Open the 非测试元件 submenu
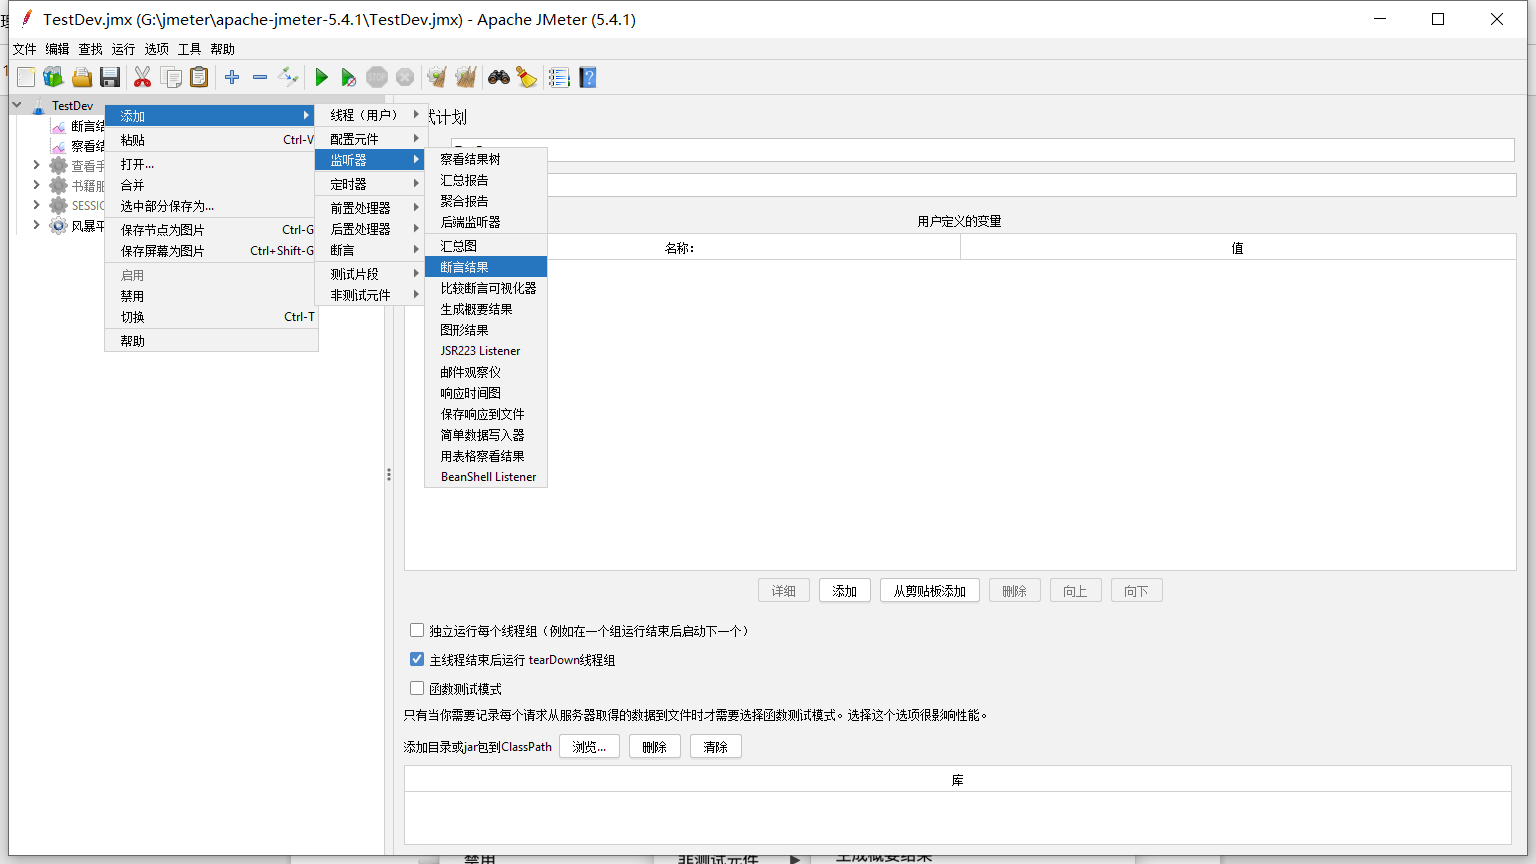Image resolution: width=1536 pixels, height=864 pixels. point(372,295)
